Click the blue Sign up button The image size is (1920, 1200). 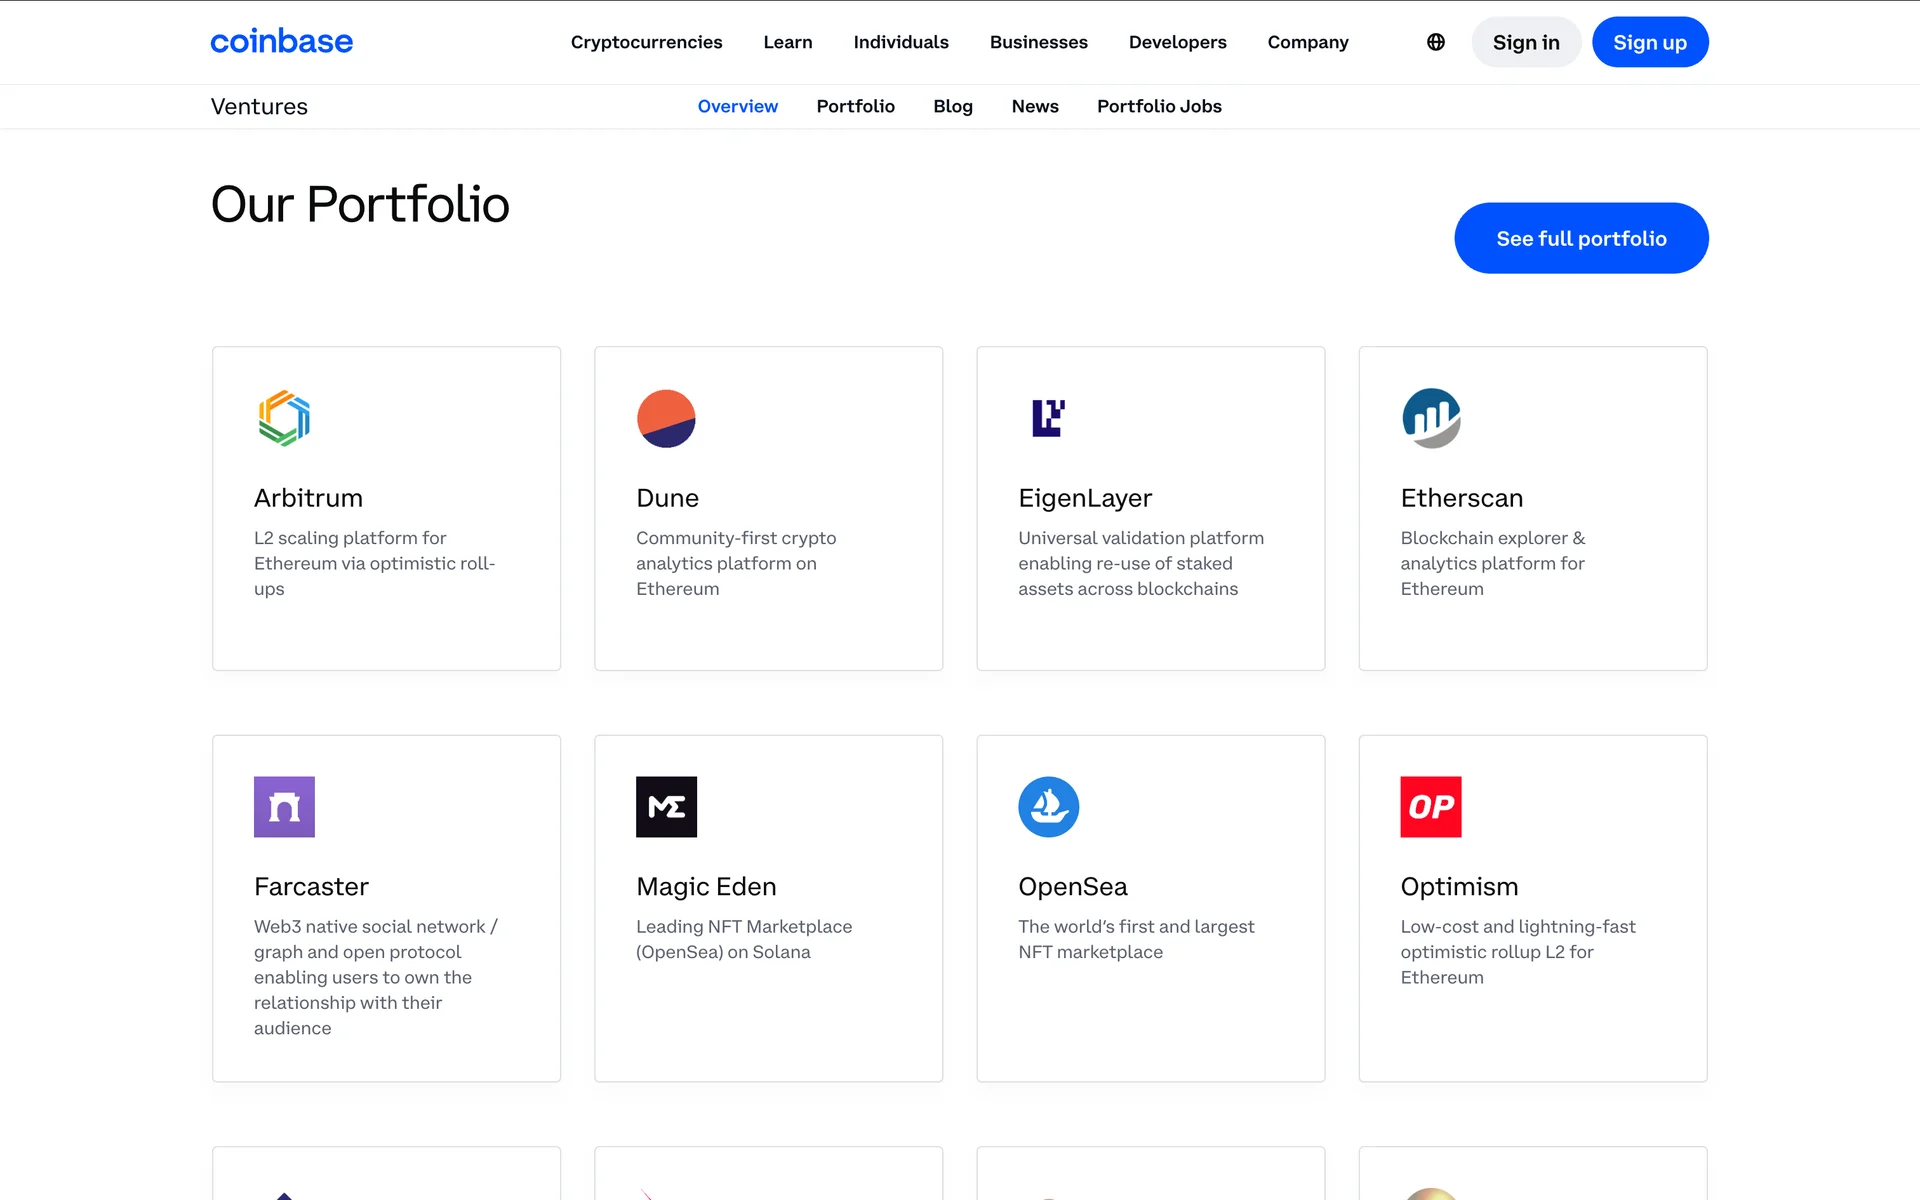1649,42
